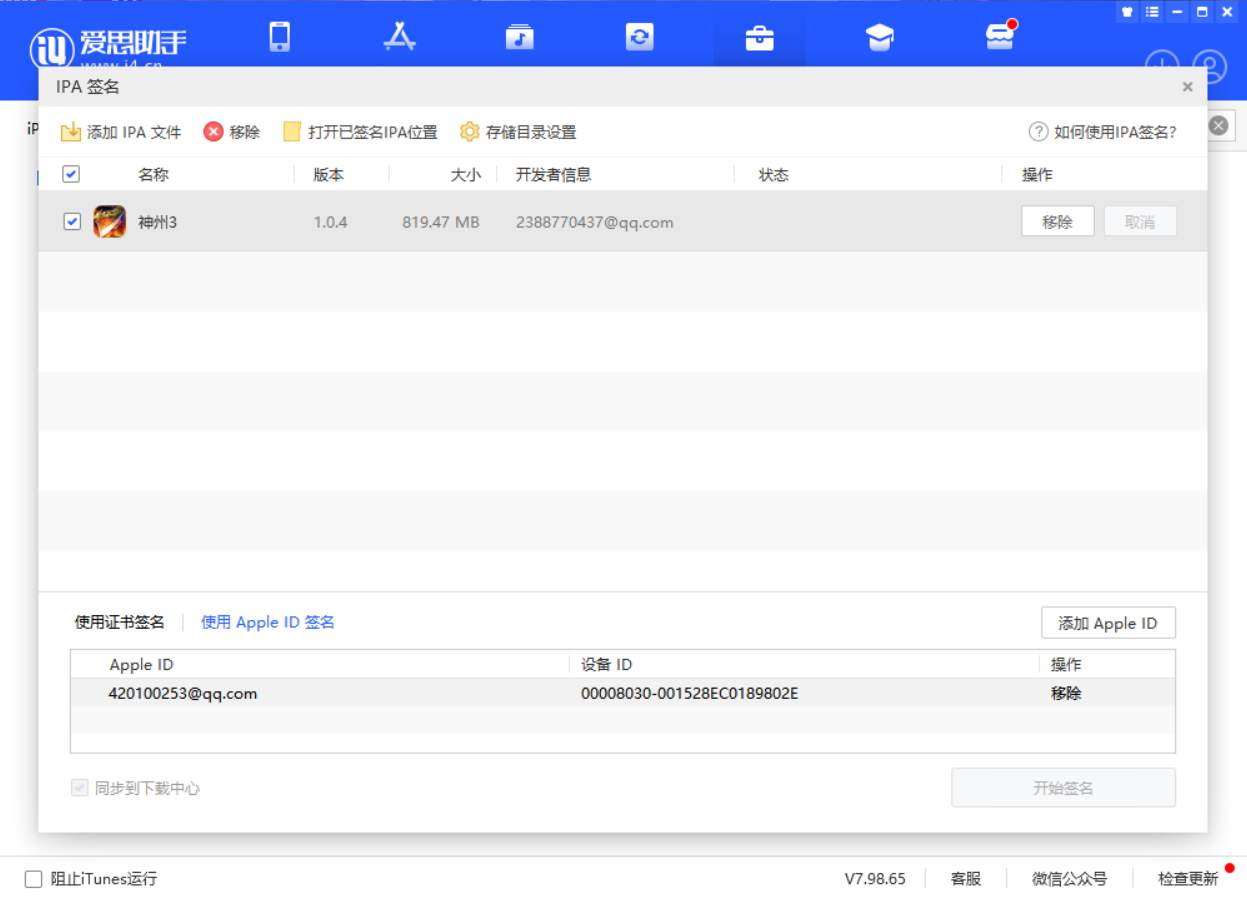Click the 状态 column header
The image size is (1247, 897).
tap(773, 175)
